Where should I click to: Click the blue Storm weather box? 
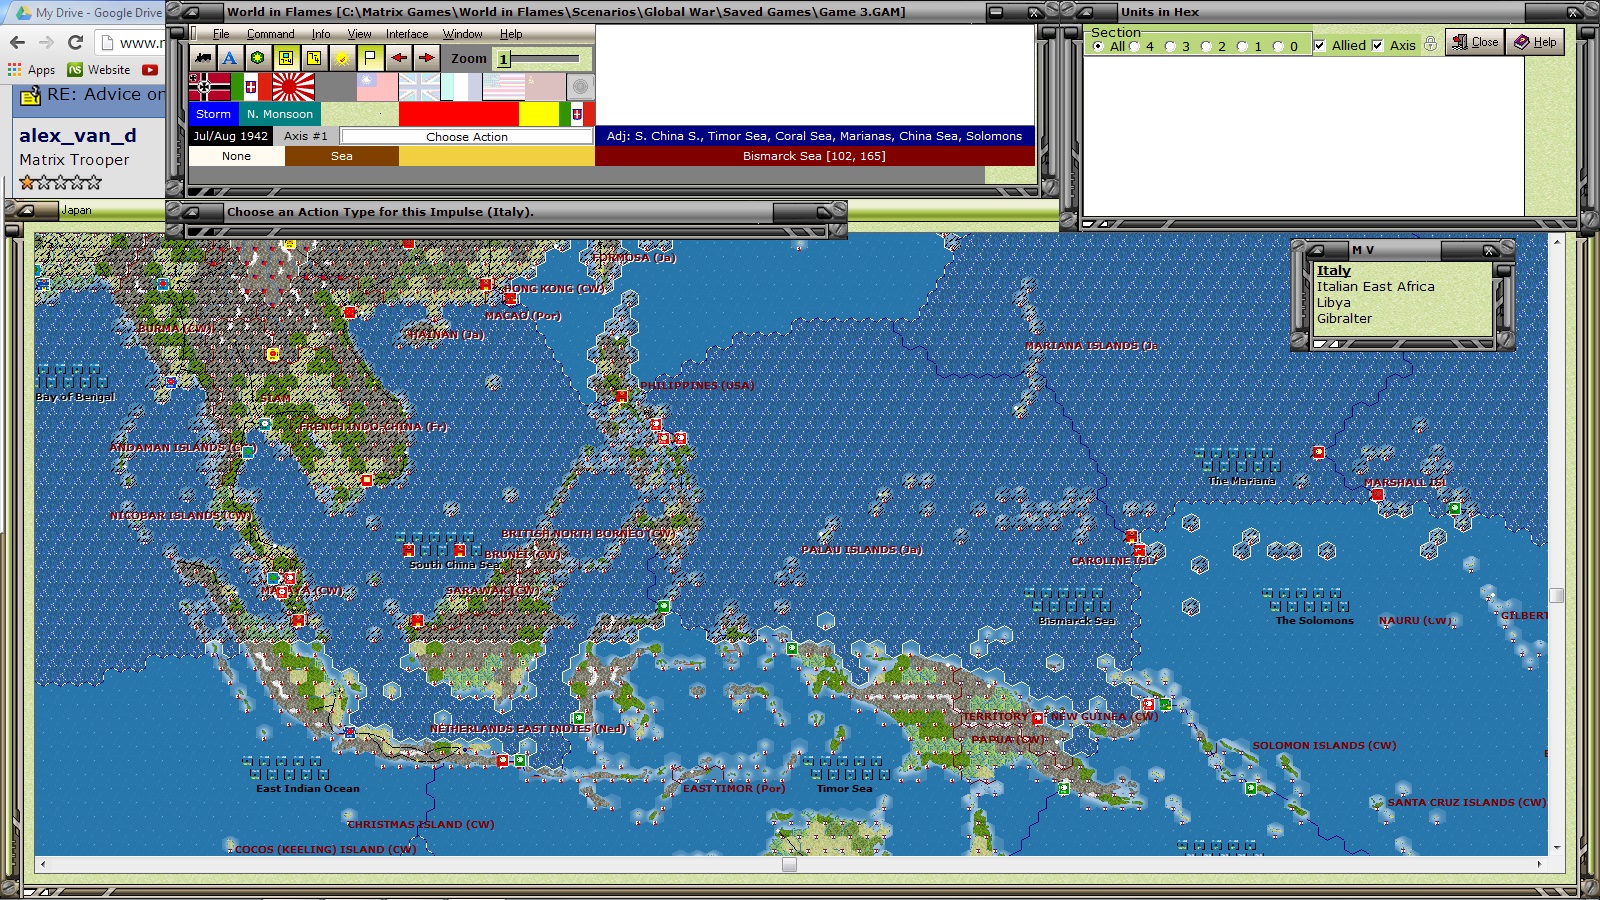[x=213, y=114]
